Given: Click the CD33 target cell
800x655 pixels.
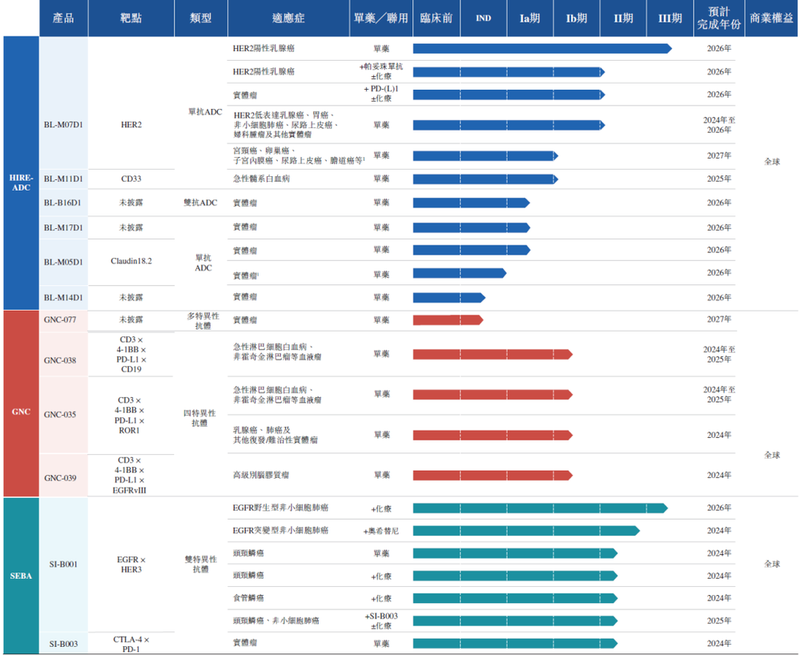Looking at the screenshot, I should tap(131, 179).
